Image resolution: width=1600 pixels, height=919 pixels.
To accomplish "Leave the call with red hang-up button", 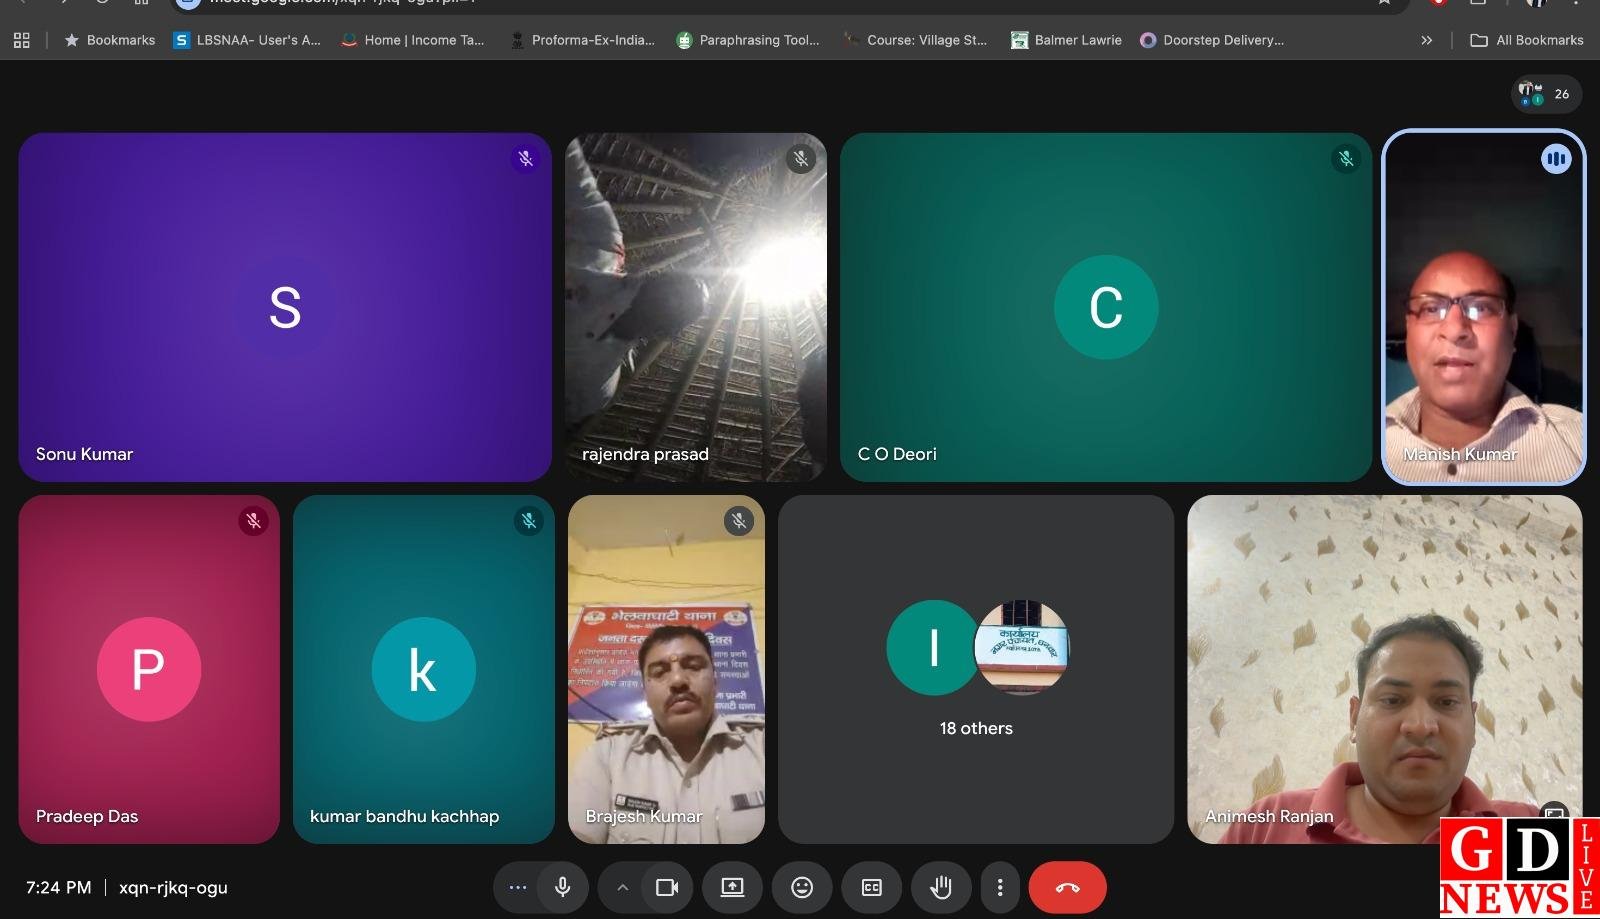I will [1067, 887].
